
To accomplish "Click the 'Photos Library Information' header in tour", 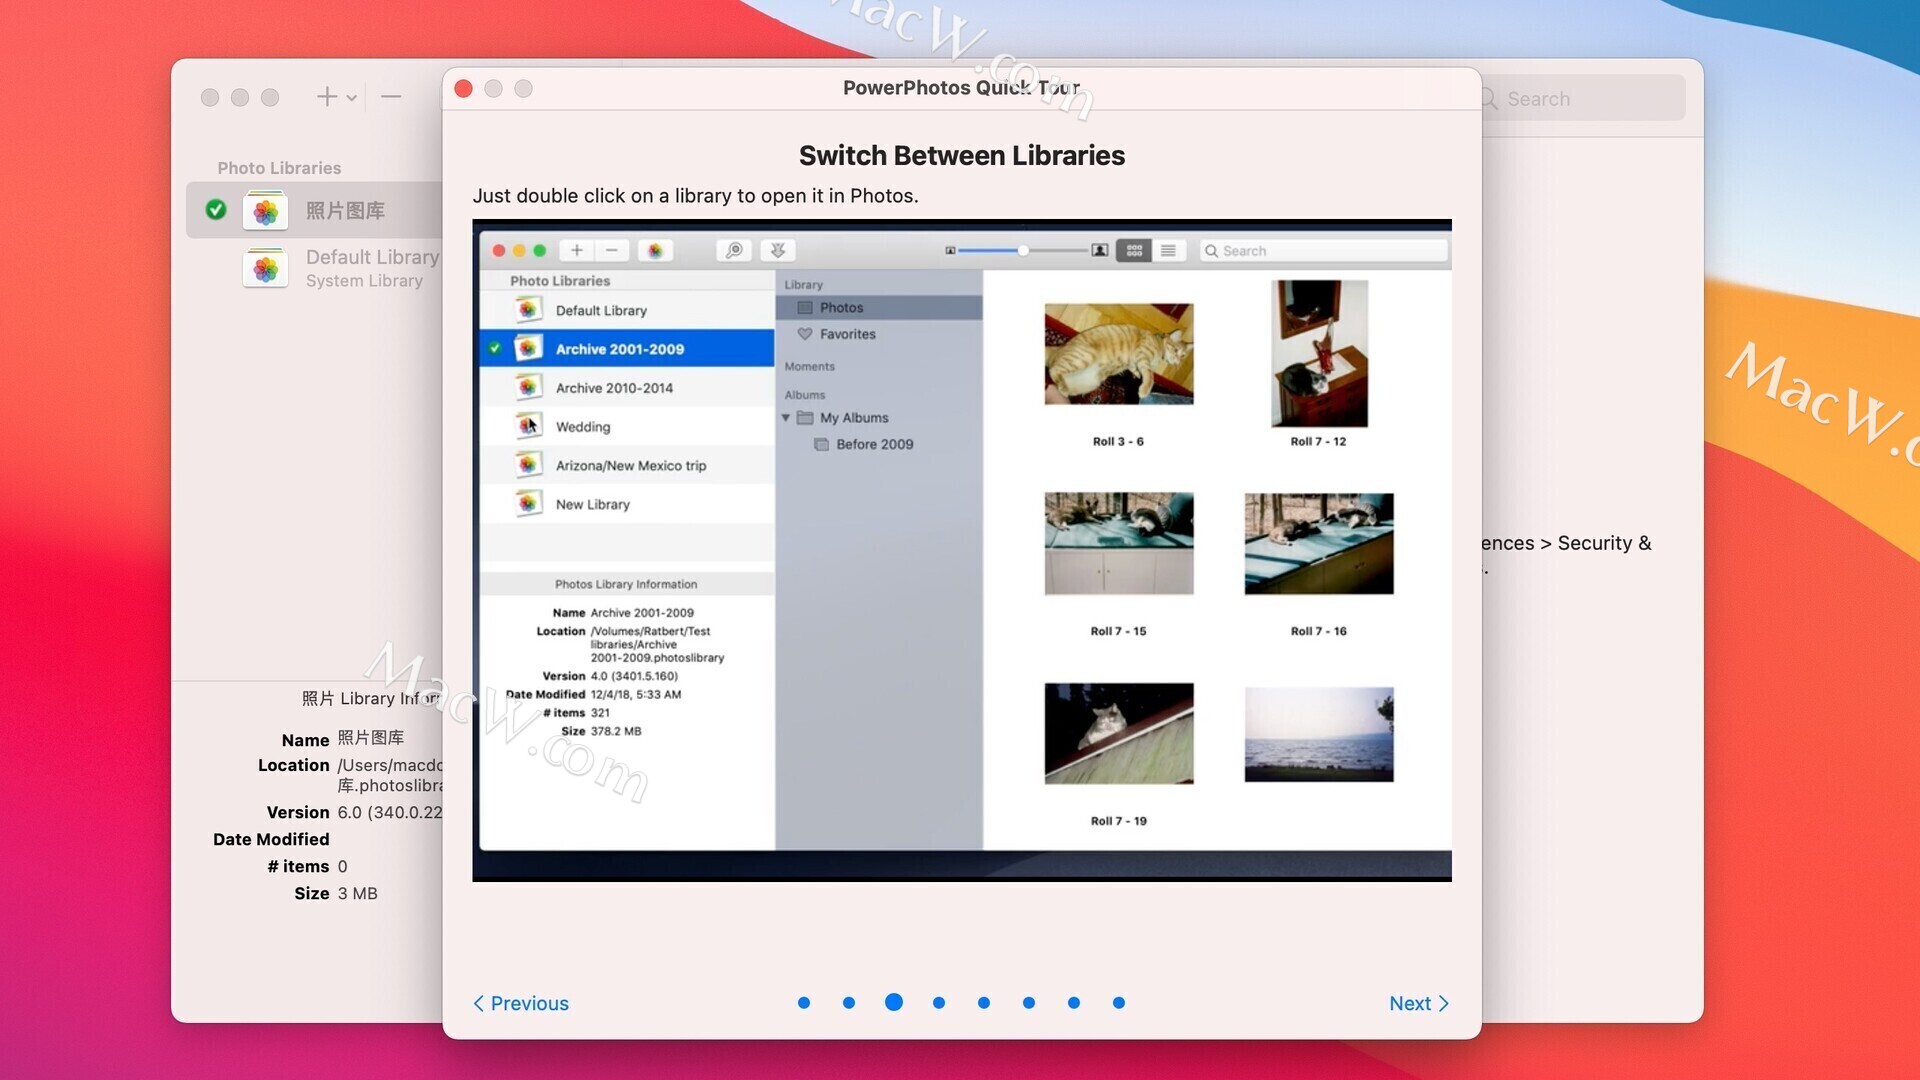I will pyautogui.click(x=626, y=584).
